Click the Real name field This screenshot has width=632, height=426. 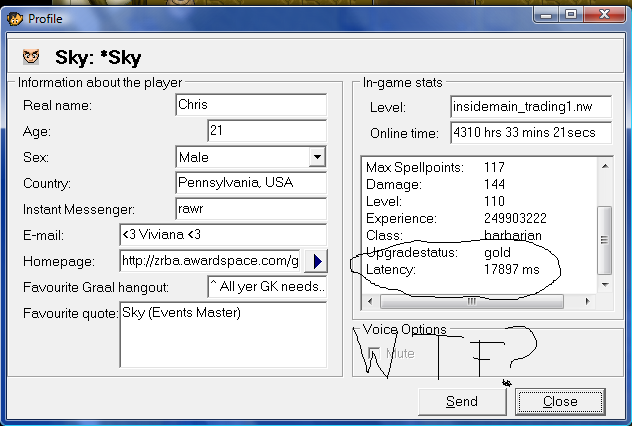tap(250, 105)
